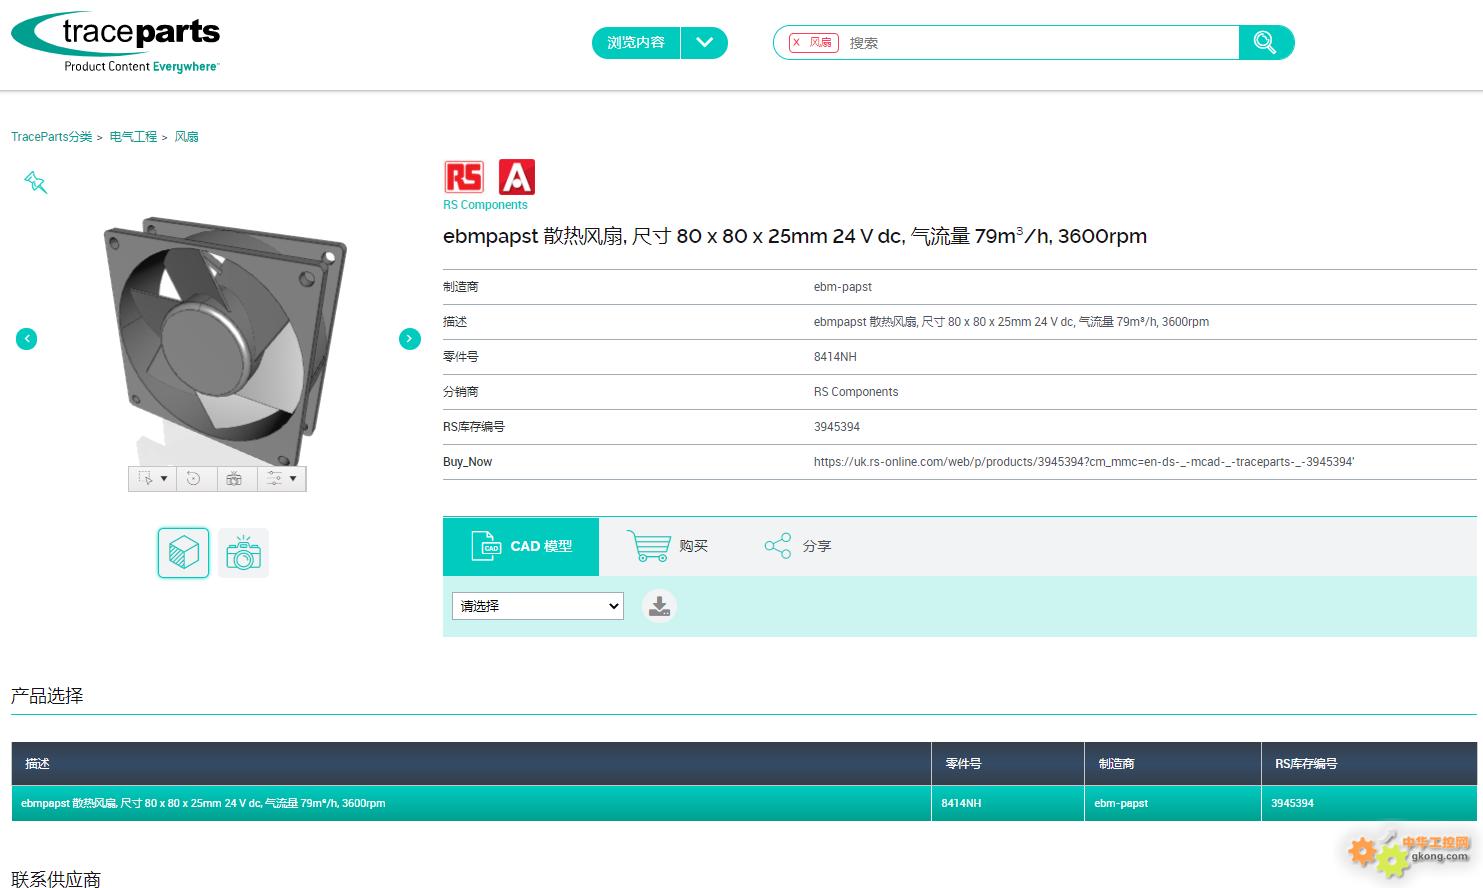The width and height of the screenshot is (1483, 888).
Task: Click the RS库存编号 column header
Action: (1369, 764)
